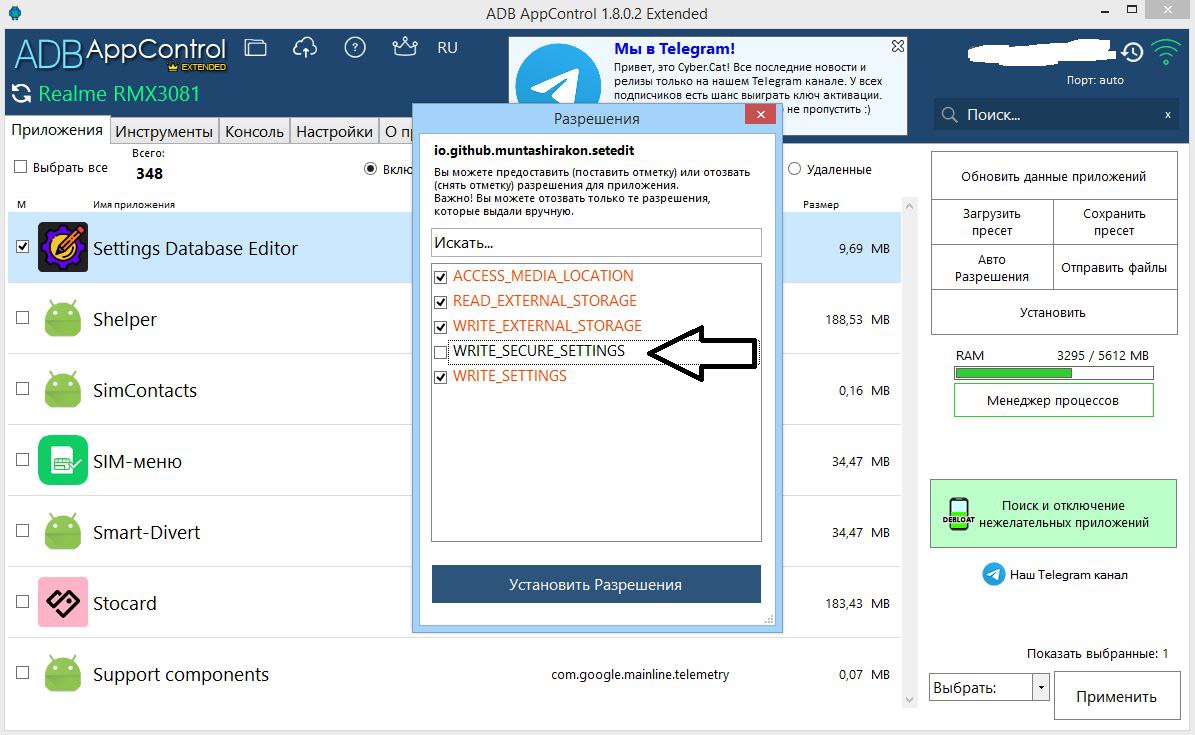The height and width of the screenshot is (735, 1195).
Task: Open the Наш Telegram канал link
Action: [1068, 575]
